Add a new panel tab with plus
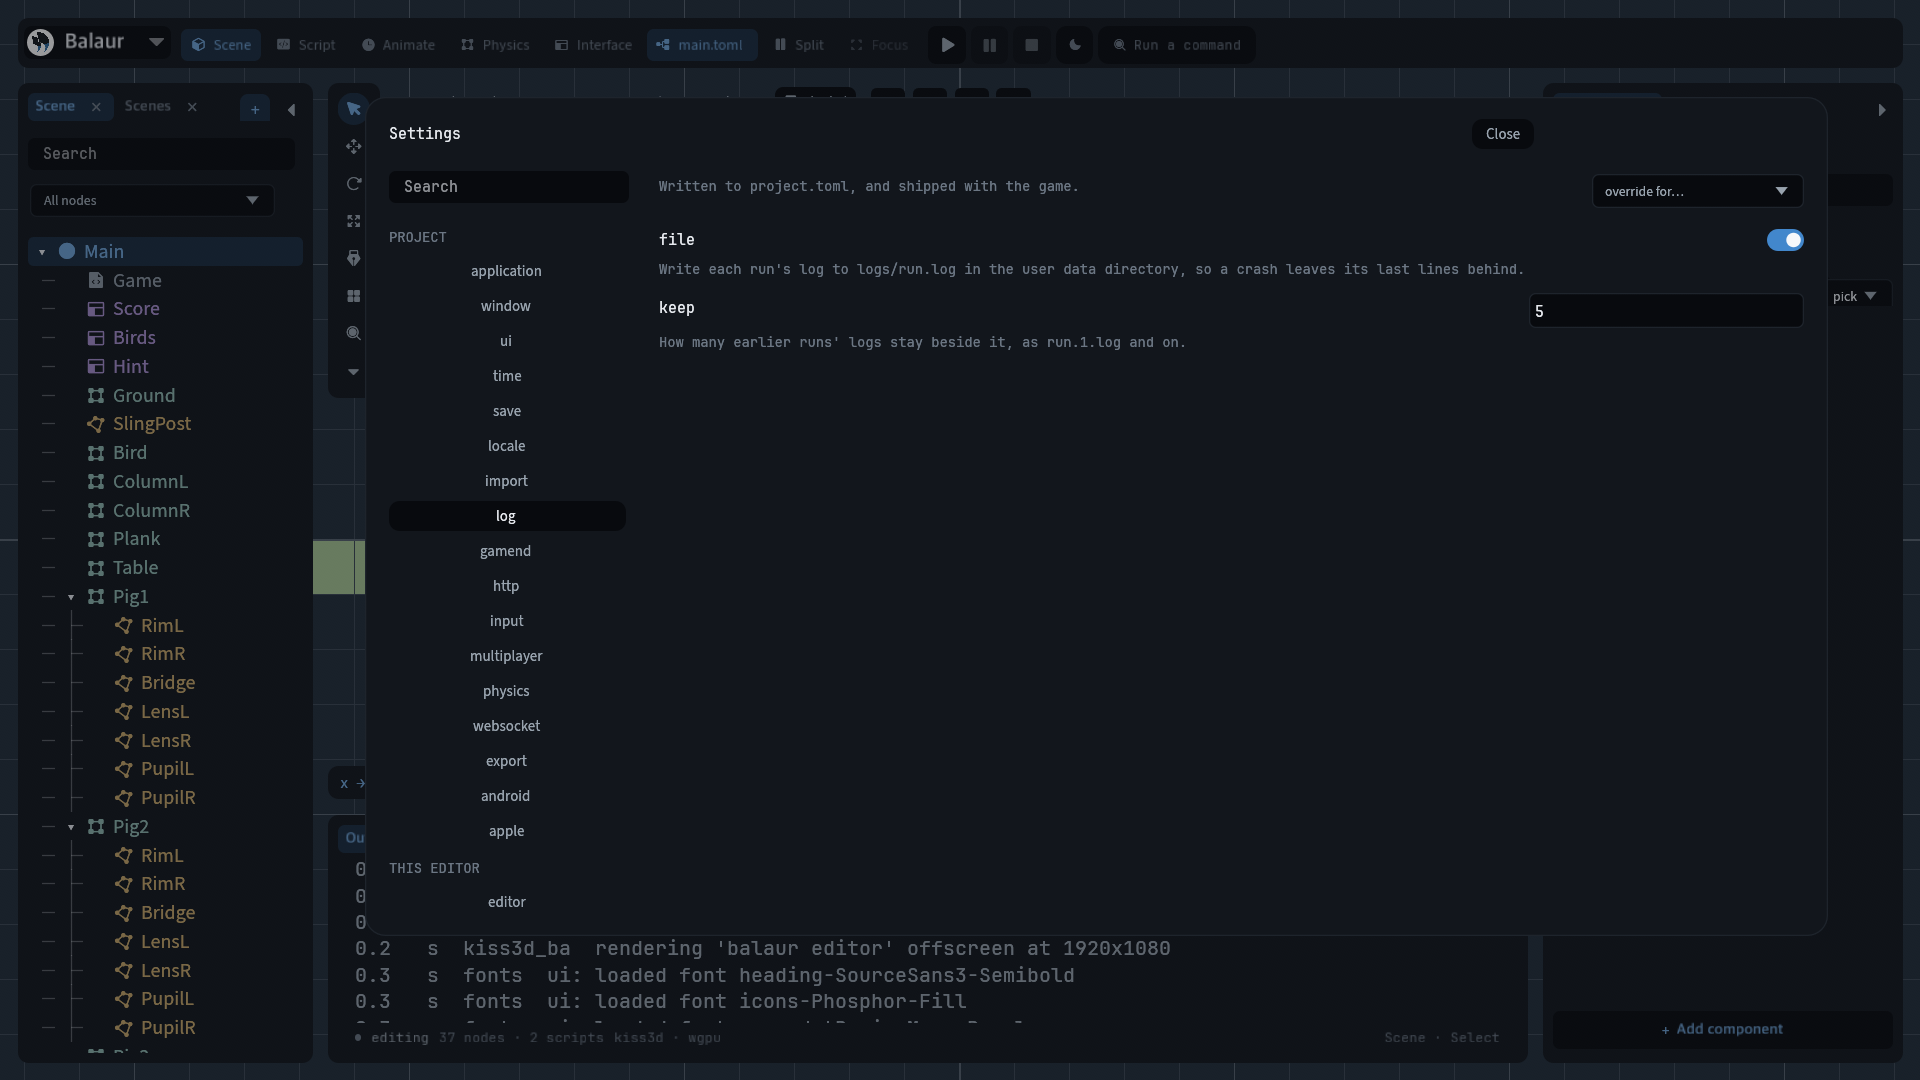This screenshot has height=1080, width=1920. 255,109
